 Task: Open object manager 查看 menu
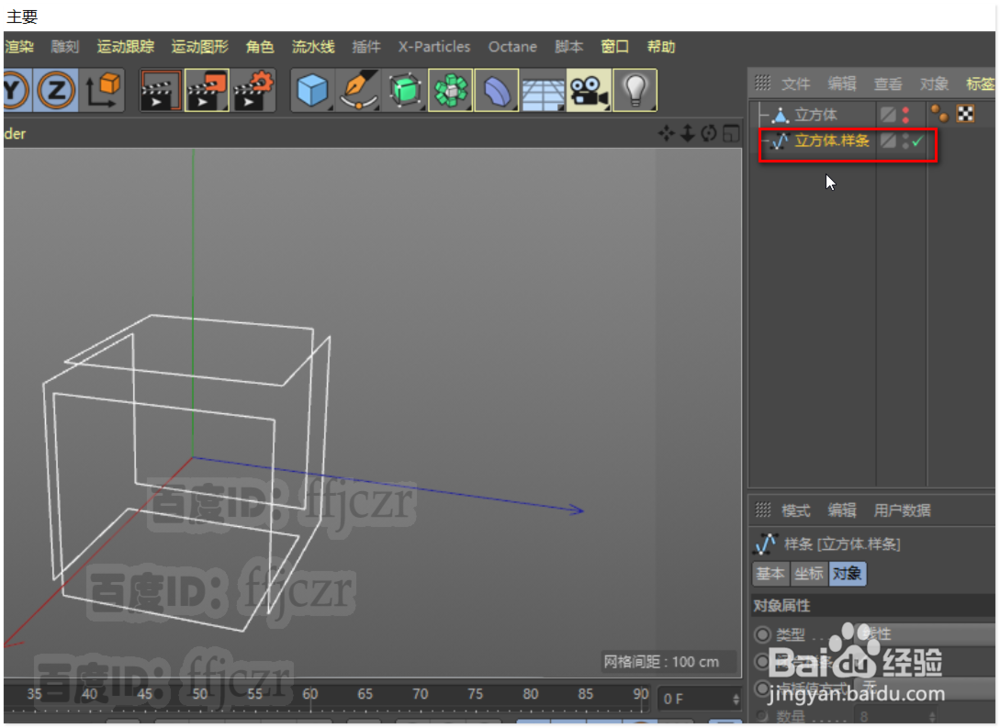pyautogui.click(x=888, y=84)
